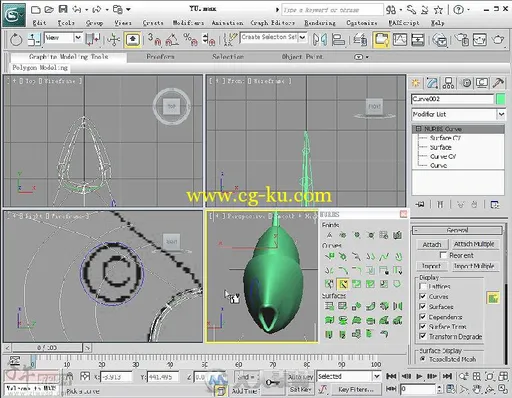This screenshot has width=512, height=398.
Task: Click the Attach Multiple button
Action: point(474,244)
